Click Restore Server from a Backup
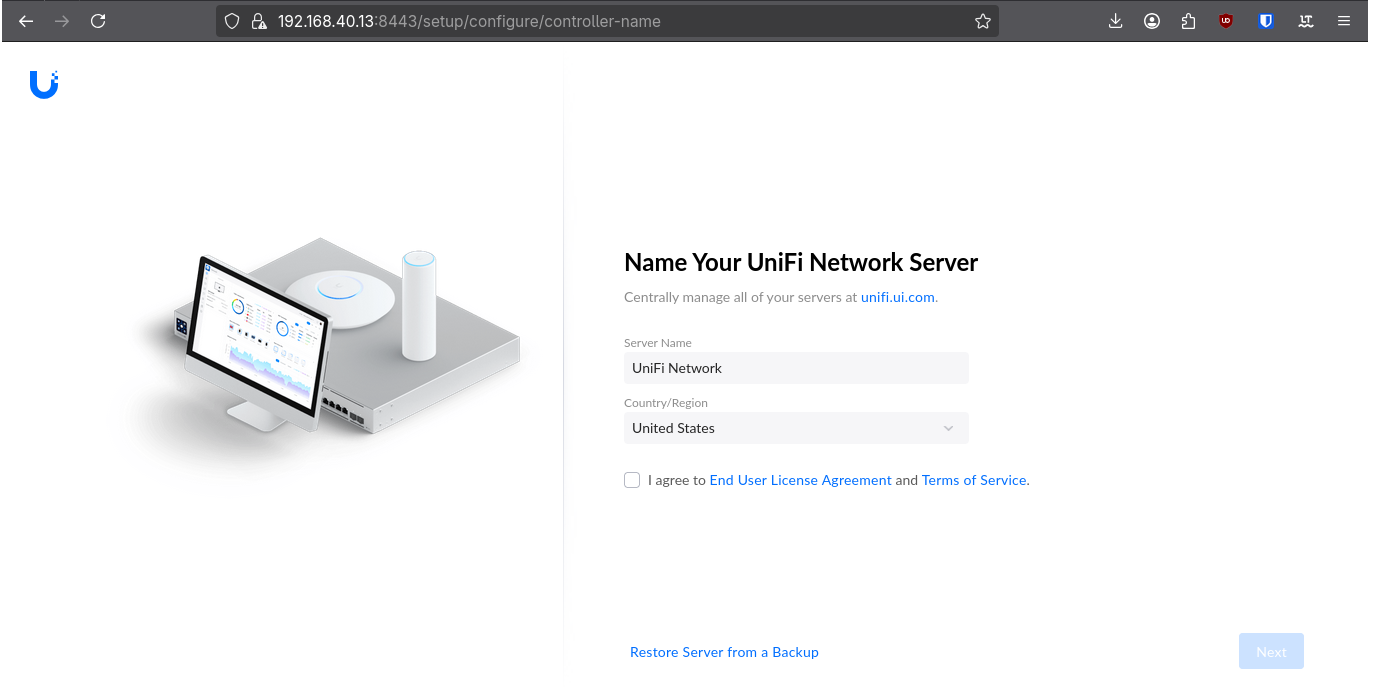This screenshot has height=687, width=1378. 724,652
